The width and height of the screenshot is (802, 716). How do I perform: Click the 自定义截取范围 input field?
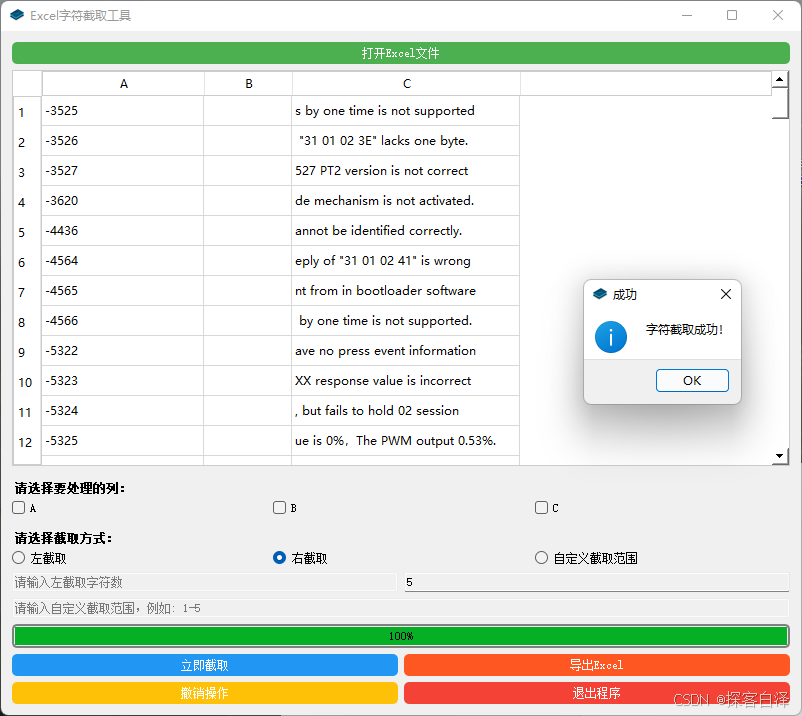(x=400, y=608)
